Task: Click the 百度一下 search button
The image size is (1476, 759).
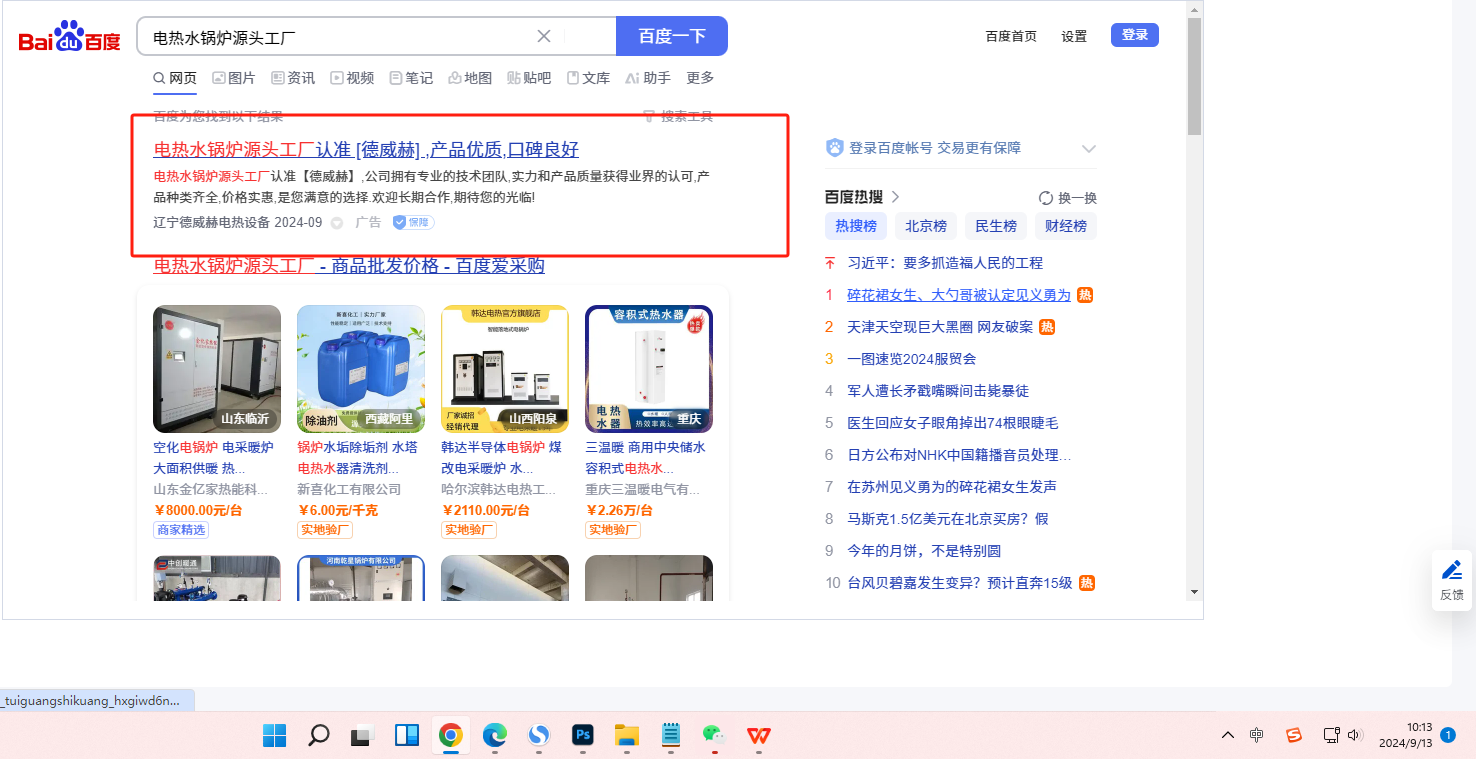Action: [672, 37]
